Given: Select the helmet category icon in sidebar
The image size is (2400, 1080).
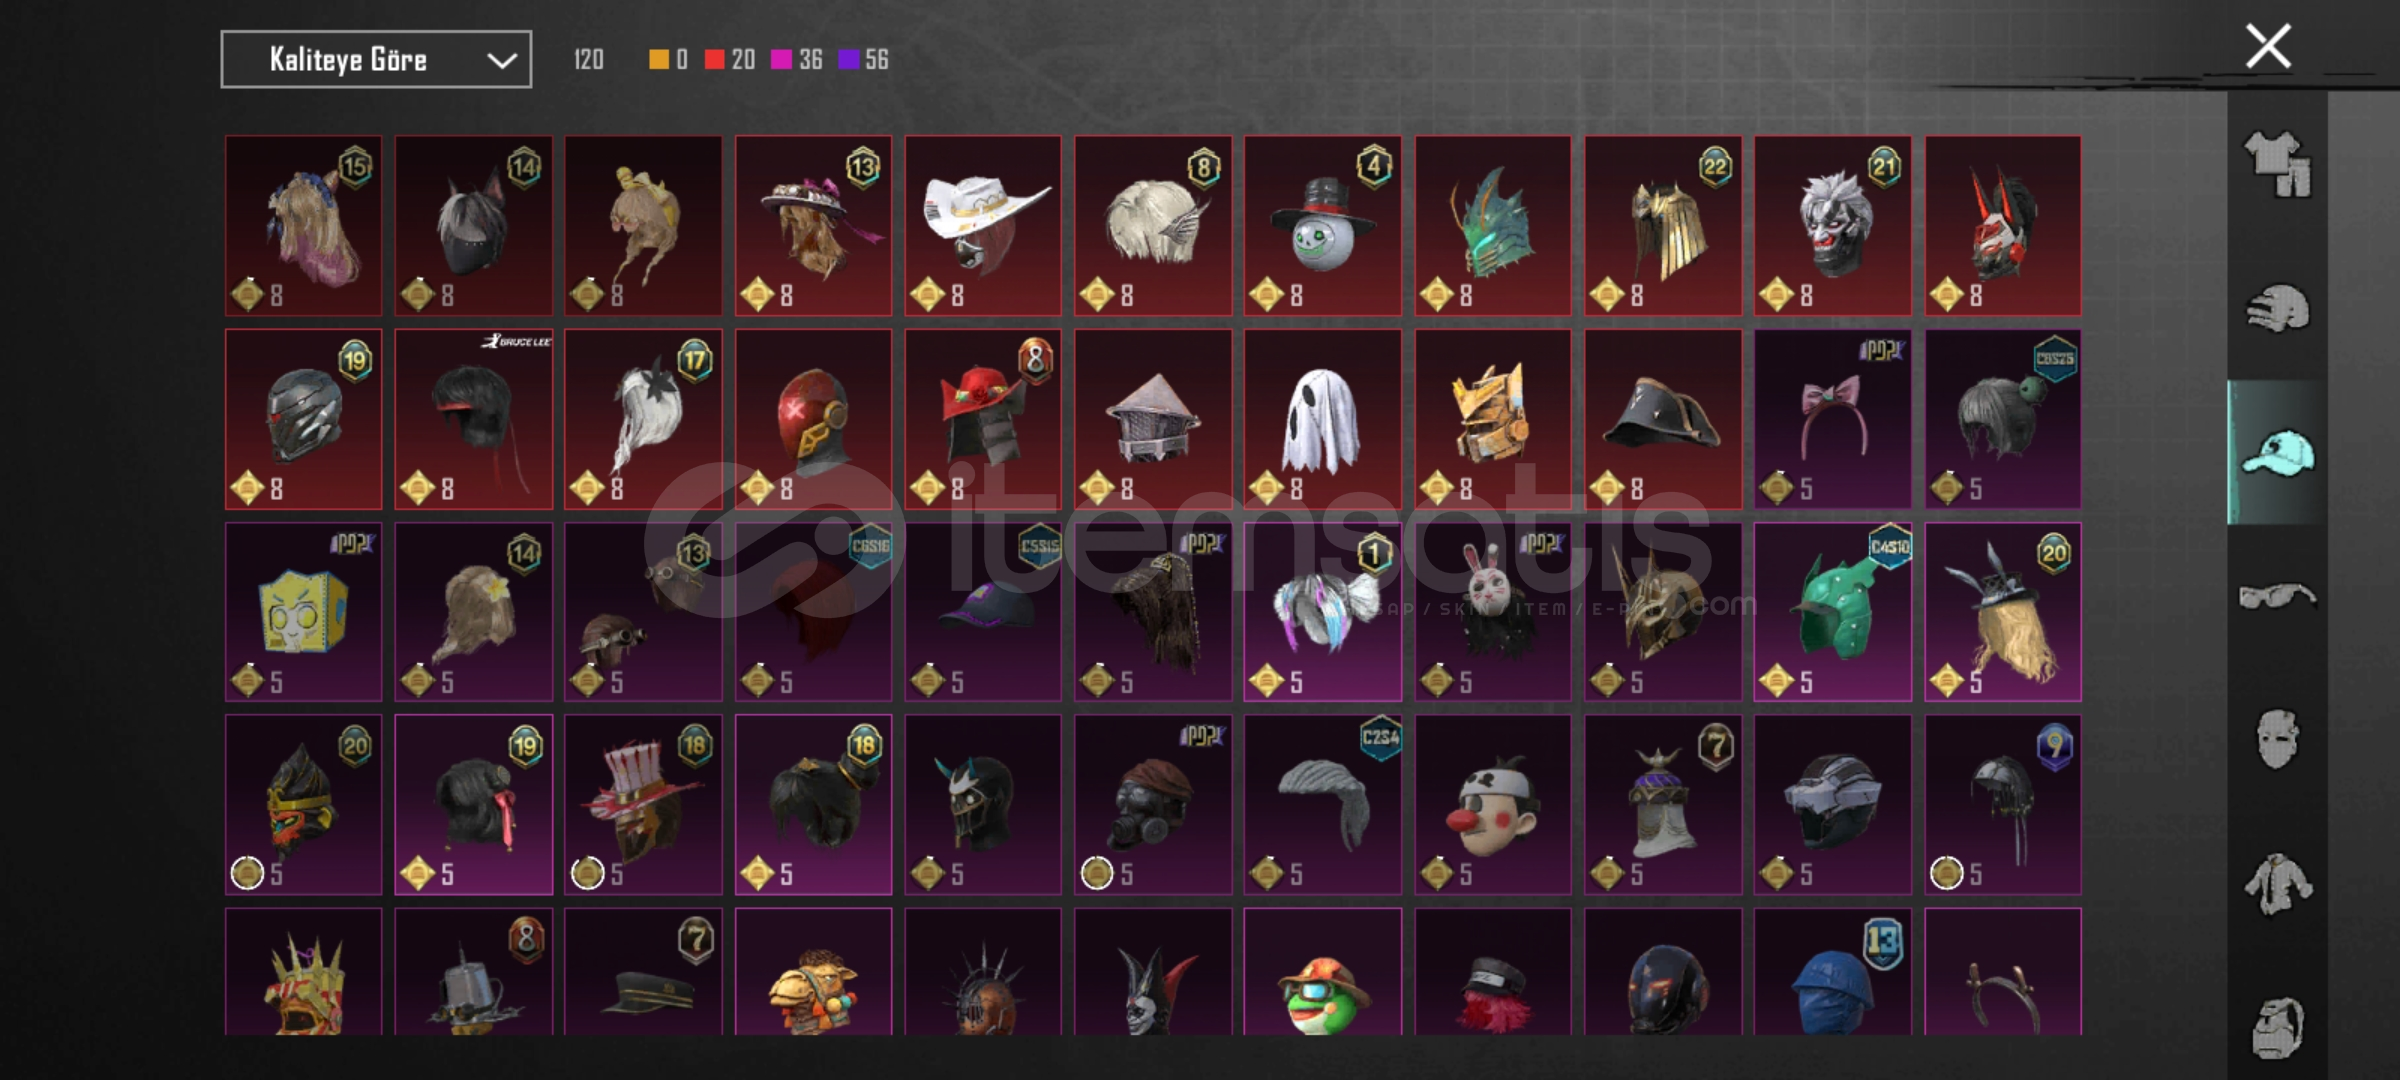Looking at the screenshot, I should click(2278, 308).
